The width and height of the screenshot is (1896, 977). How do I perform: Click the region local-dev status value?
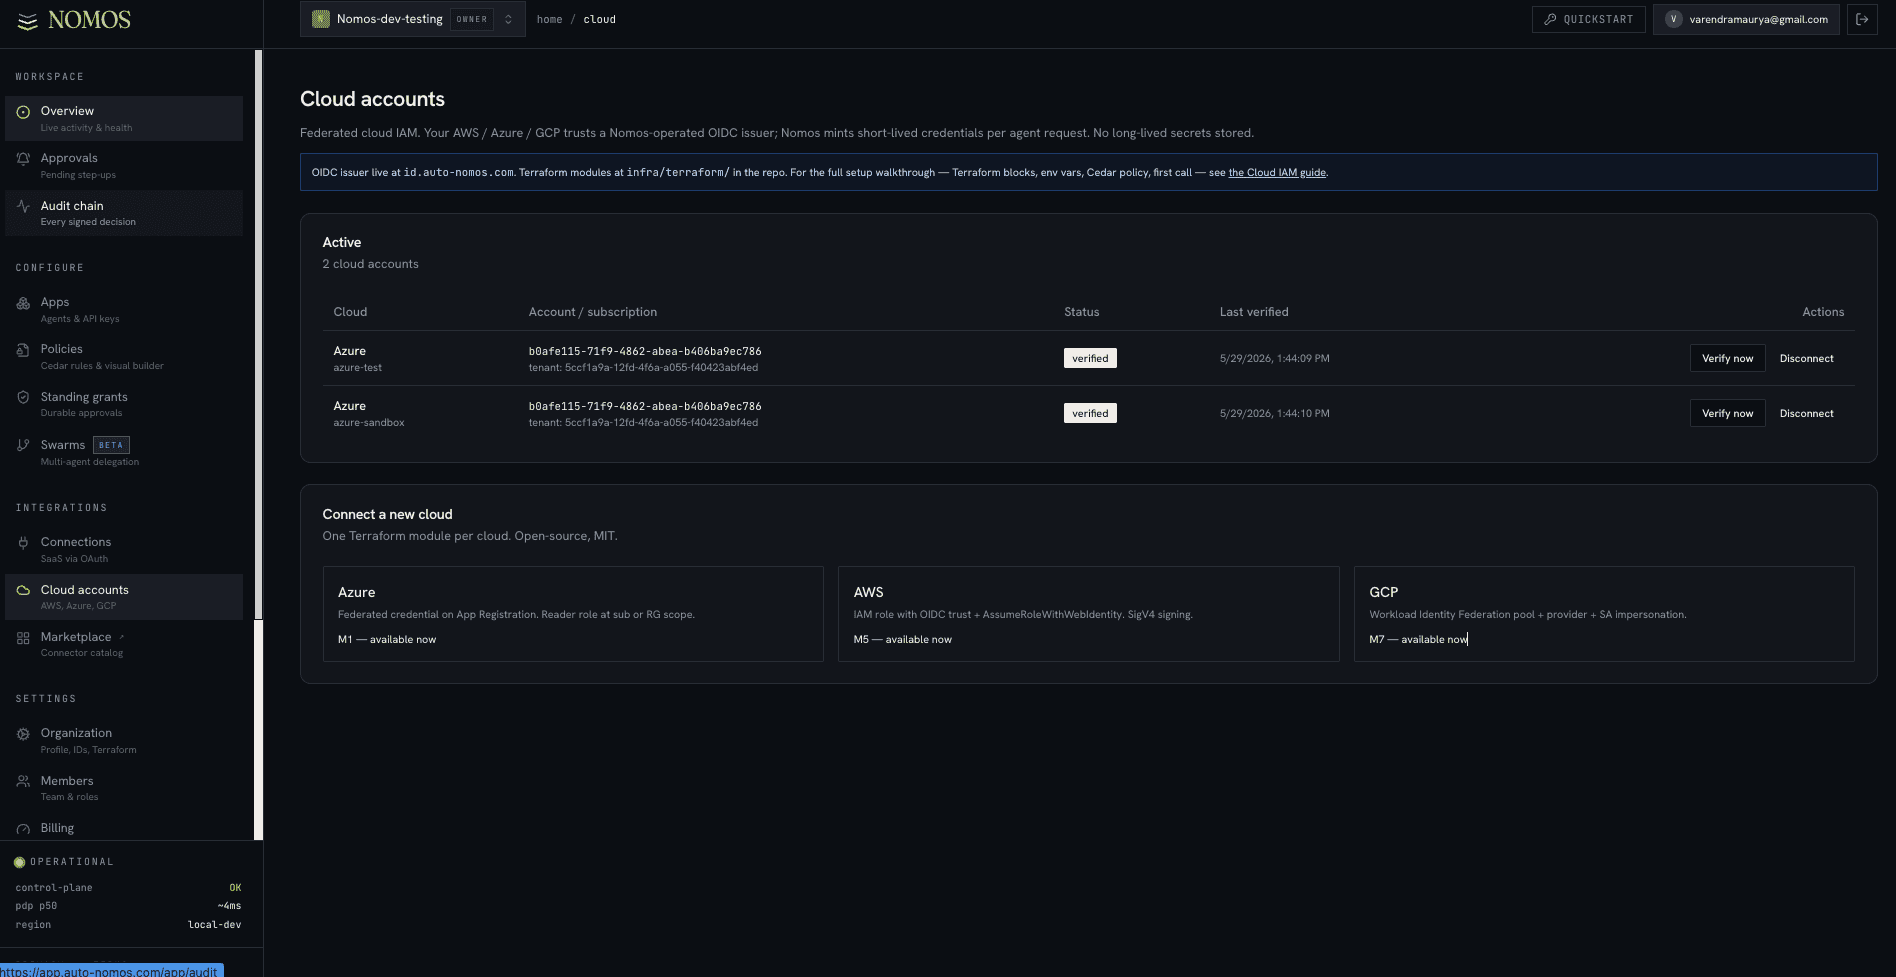pyautogui.click(x=214, y=925)
